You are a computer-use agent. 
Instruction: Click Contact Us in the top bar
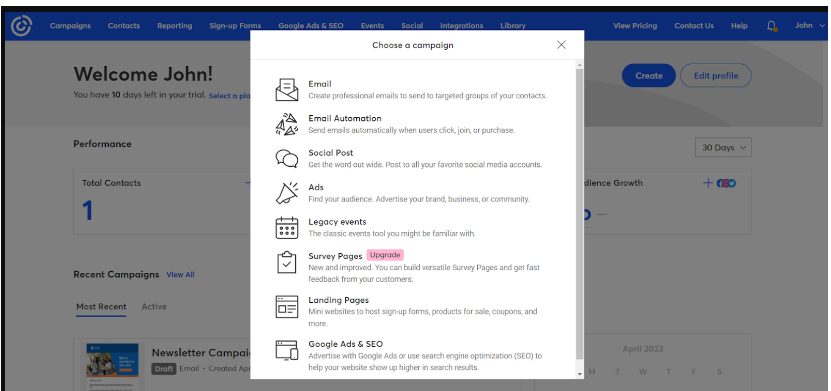pyautogui.click(x=694, y=25)
